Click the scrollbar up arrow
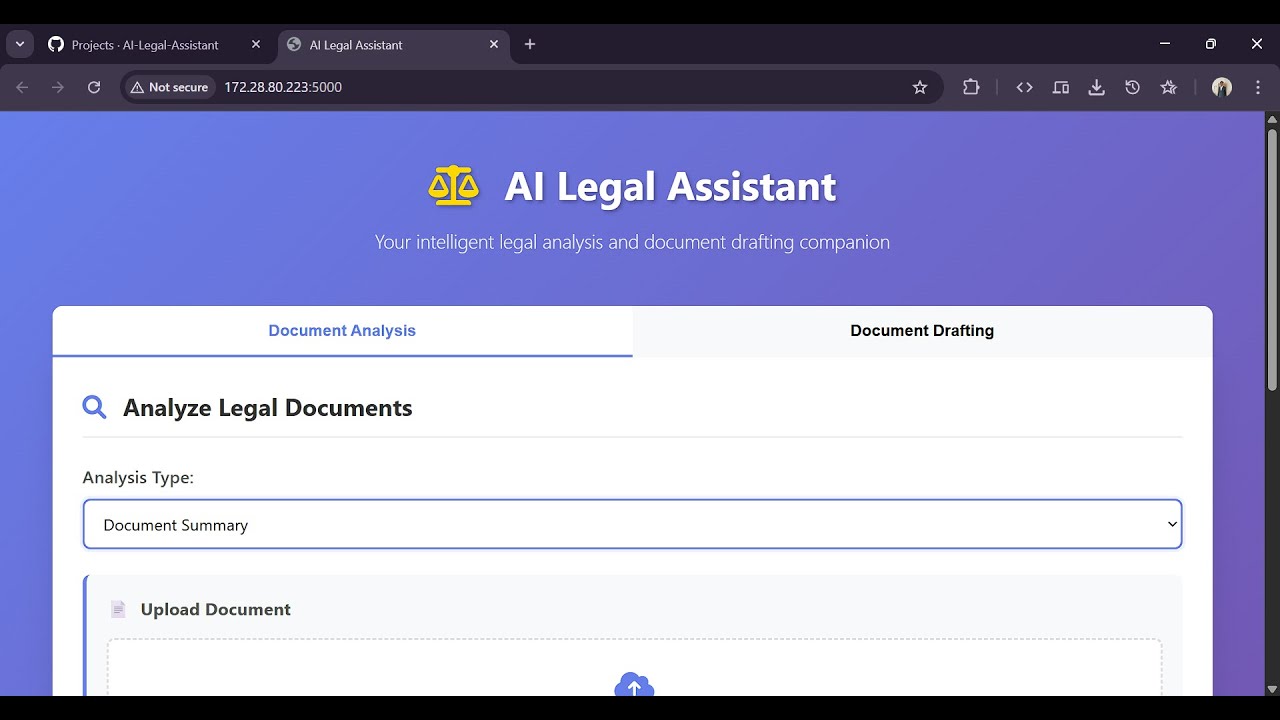 coord(1272,119)
